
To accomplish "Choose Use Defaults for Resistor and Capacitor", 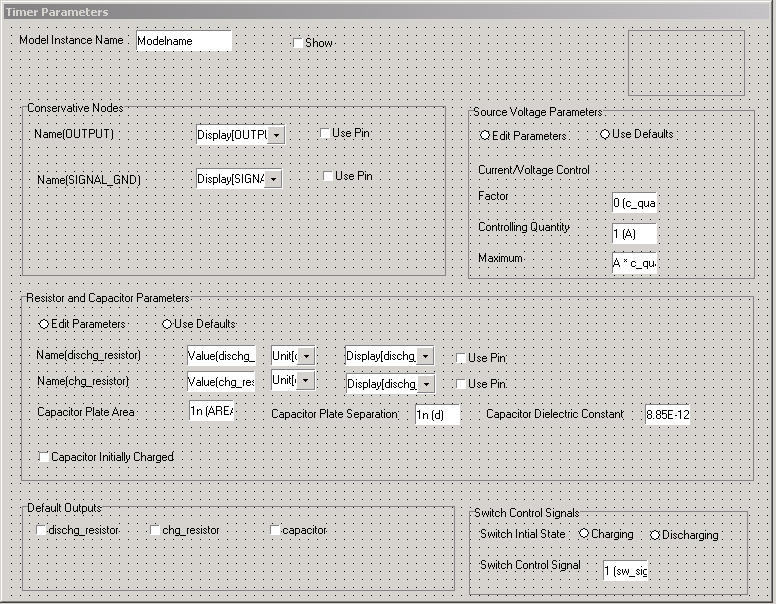I will 167,324.
